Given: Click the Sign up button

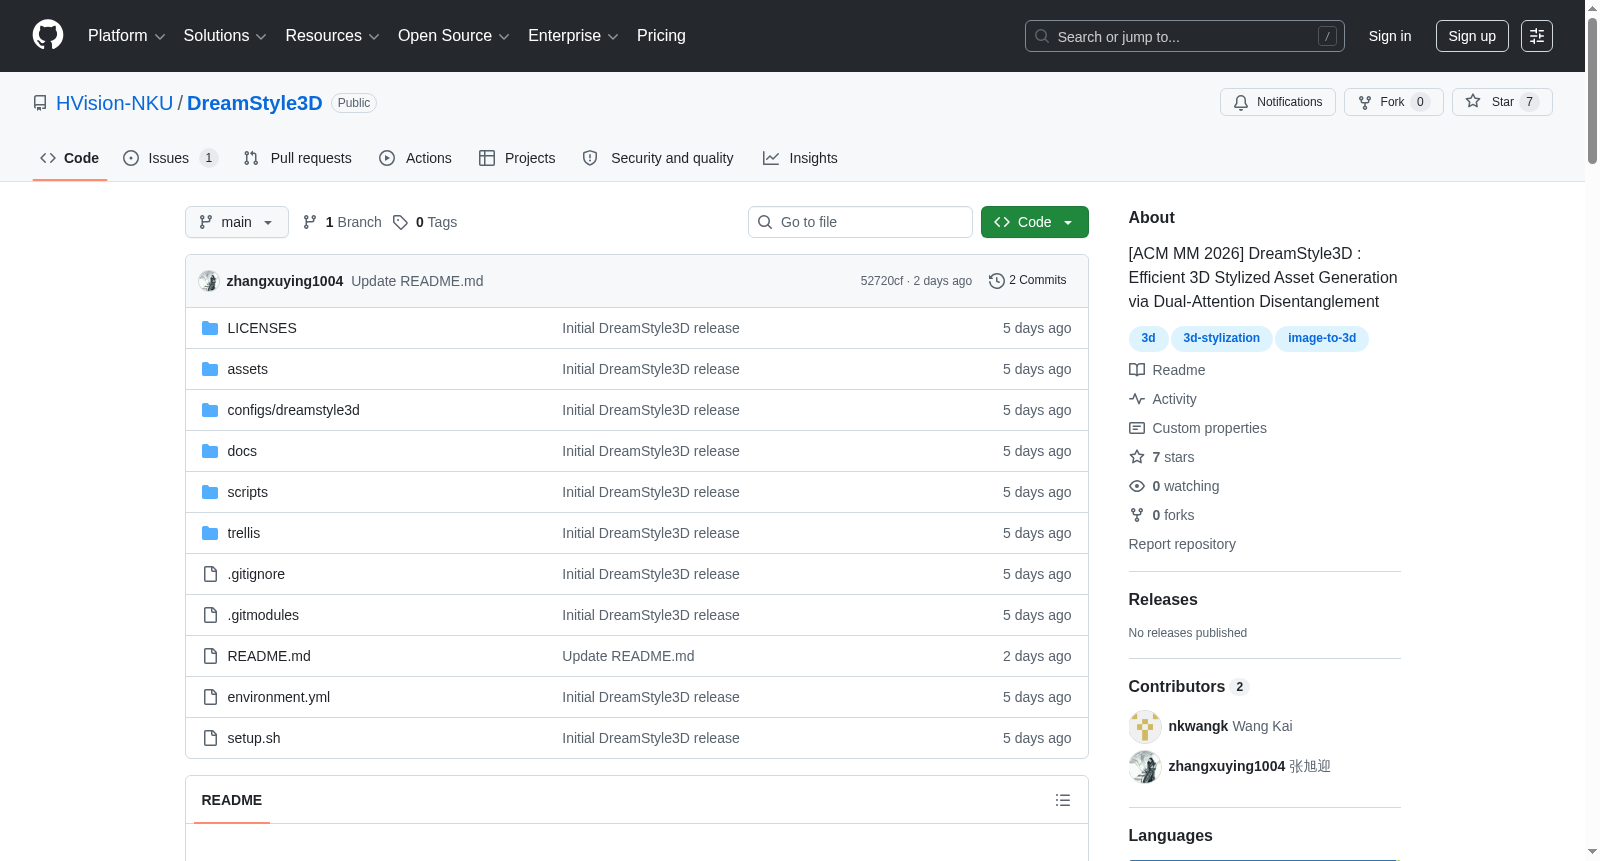Looking at the screenshot, I should [x=1472, y=36].
